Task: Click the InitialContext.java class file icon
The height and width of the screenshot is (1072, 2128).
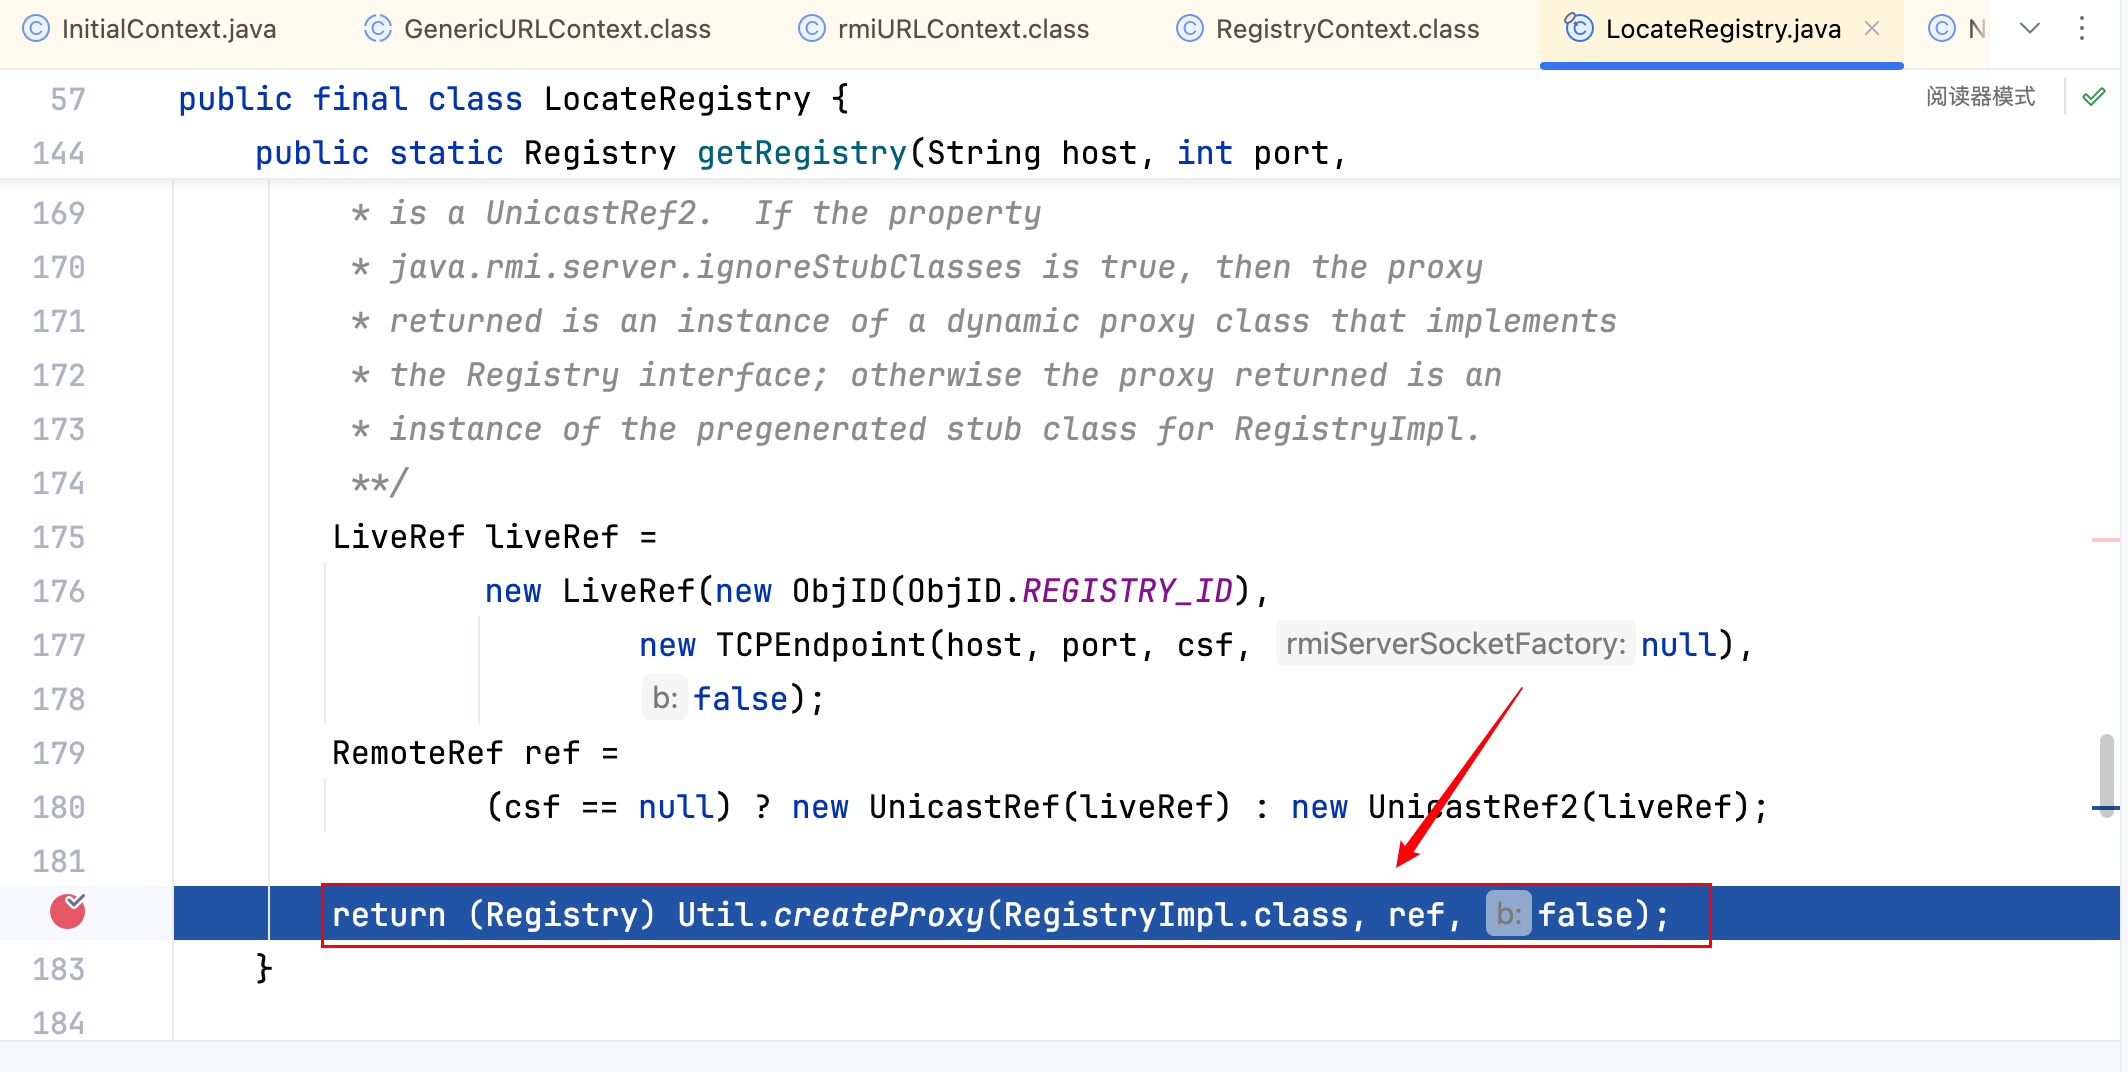Action: click(x=36, y=29)
